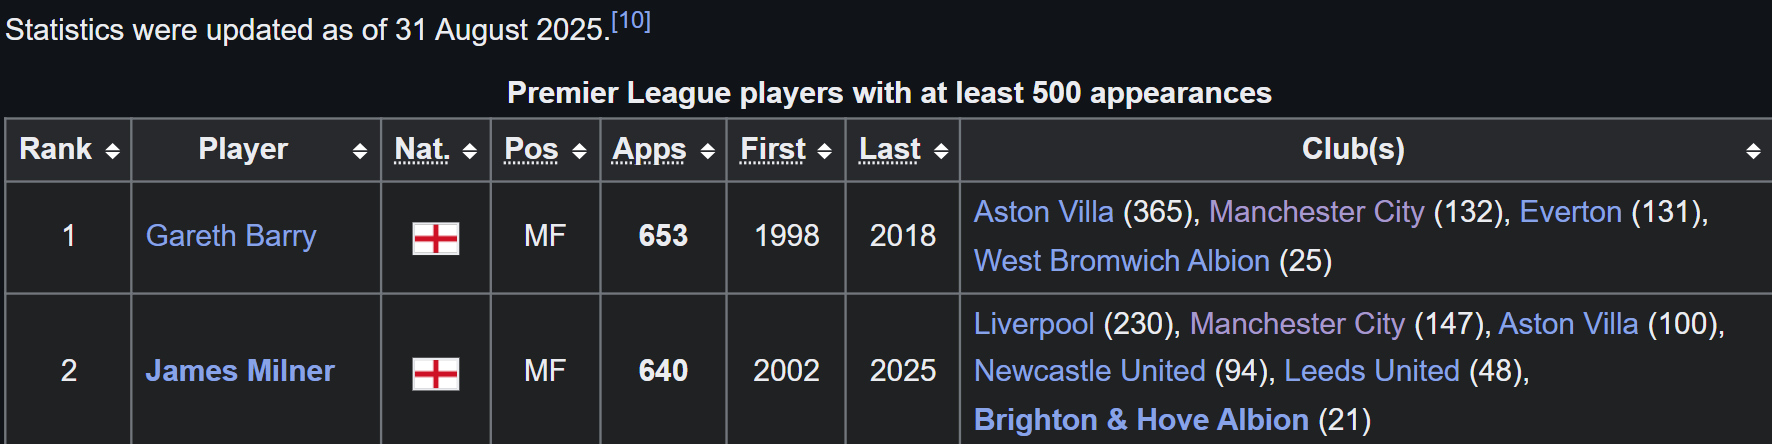Open citation reference [10]

pyautogui.click(x=631, y=21)
